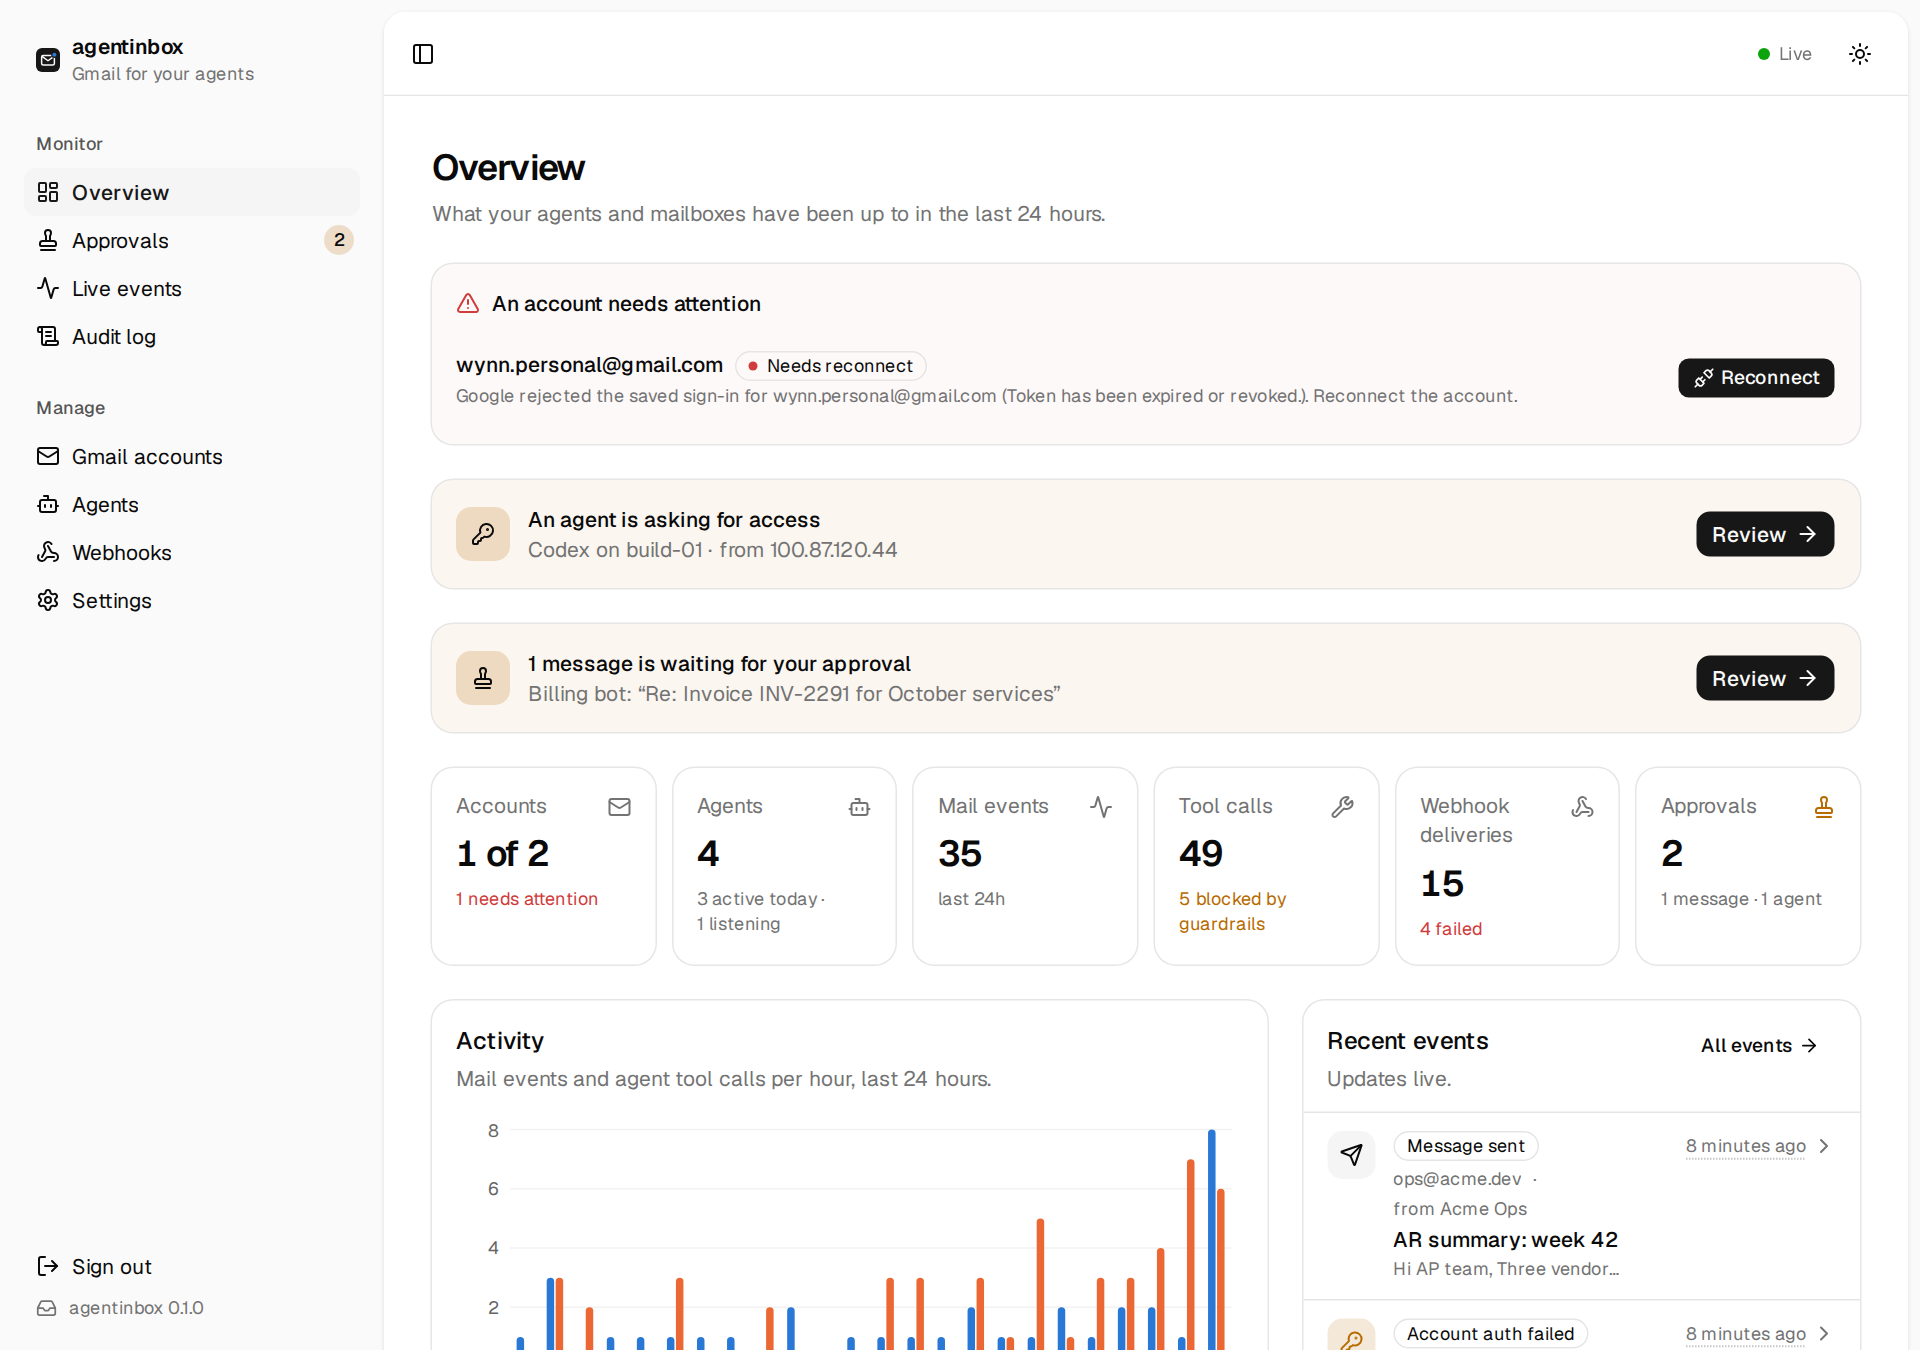
Task: Open the Webhooks page
Action: pos(191,552)
